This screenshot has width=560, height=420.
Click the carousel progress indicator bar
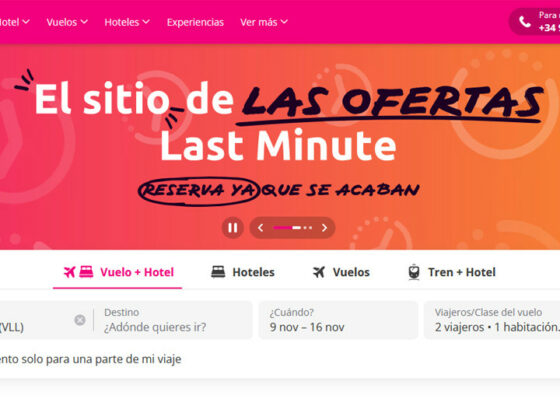coord(292,228)
